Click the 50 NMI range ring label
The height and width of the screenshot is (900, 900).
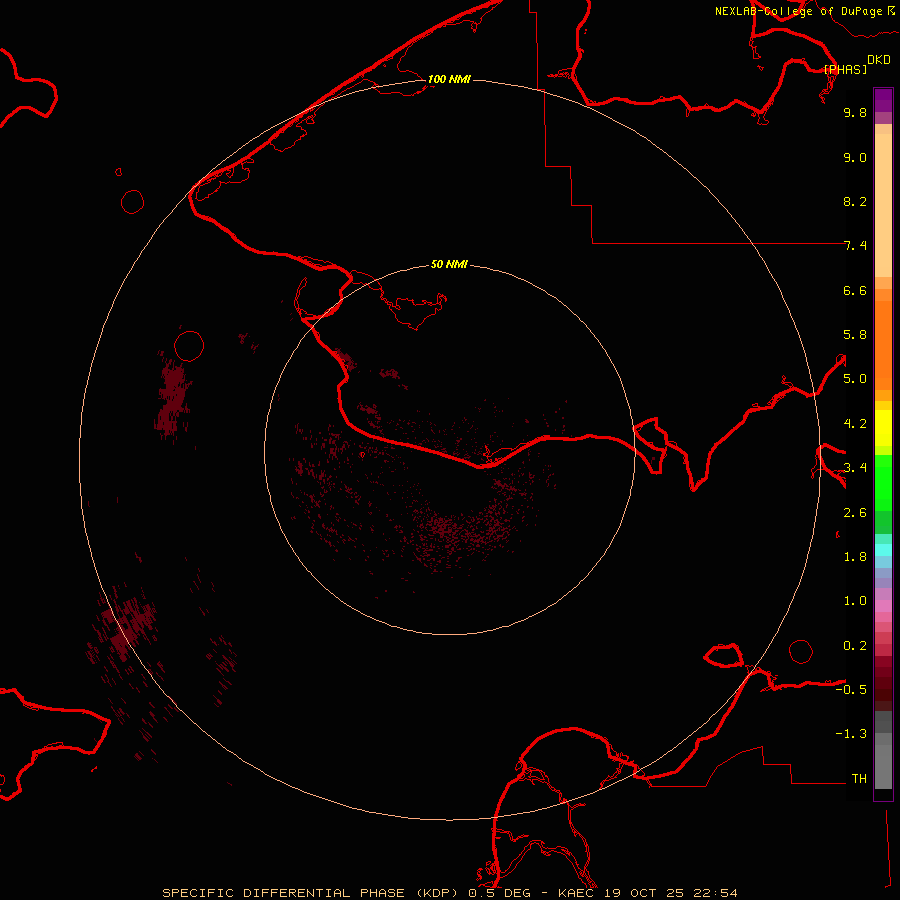(449, 264)
